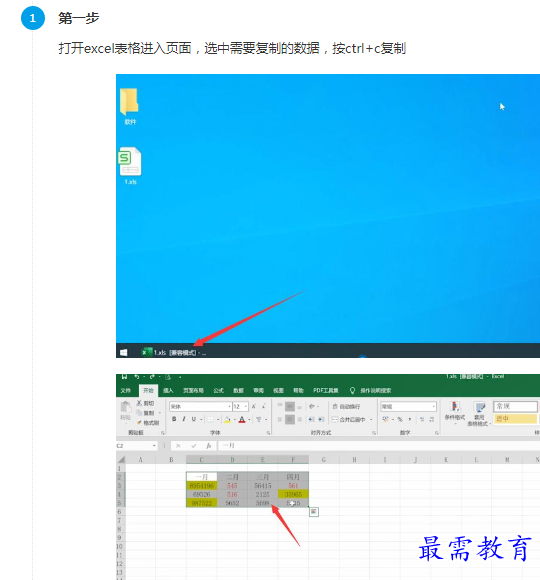The image size is (540, 580).
Task: Click the Accounting number format icon
Action: [386, 419]
